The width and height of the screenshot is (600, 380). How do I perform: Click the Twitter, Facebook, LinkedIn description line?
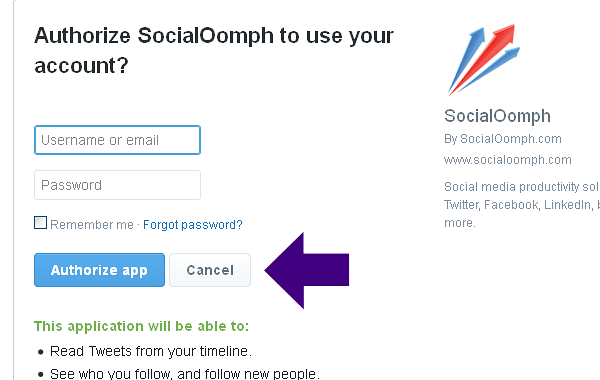tap(522, 205)
